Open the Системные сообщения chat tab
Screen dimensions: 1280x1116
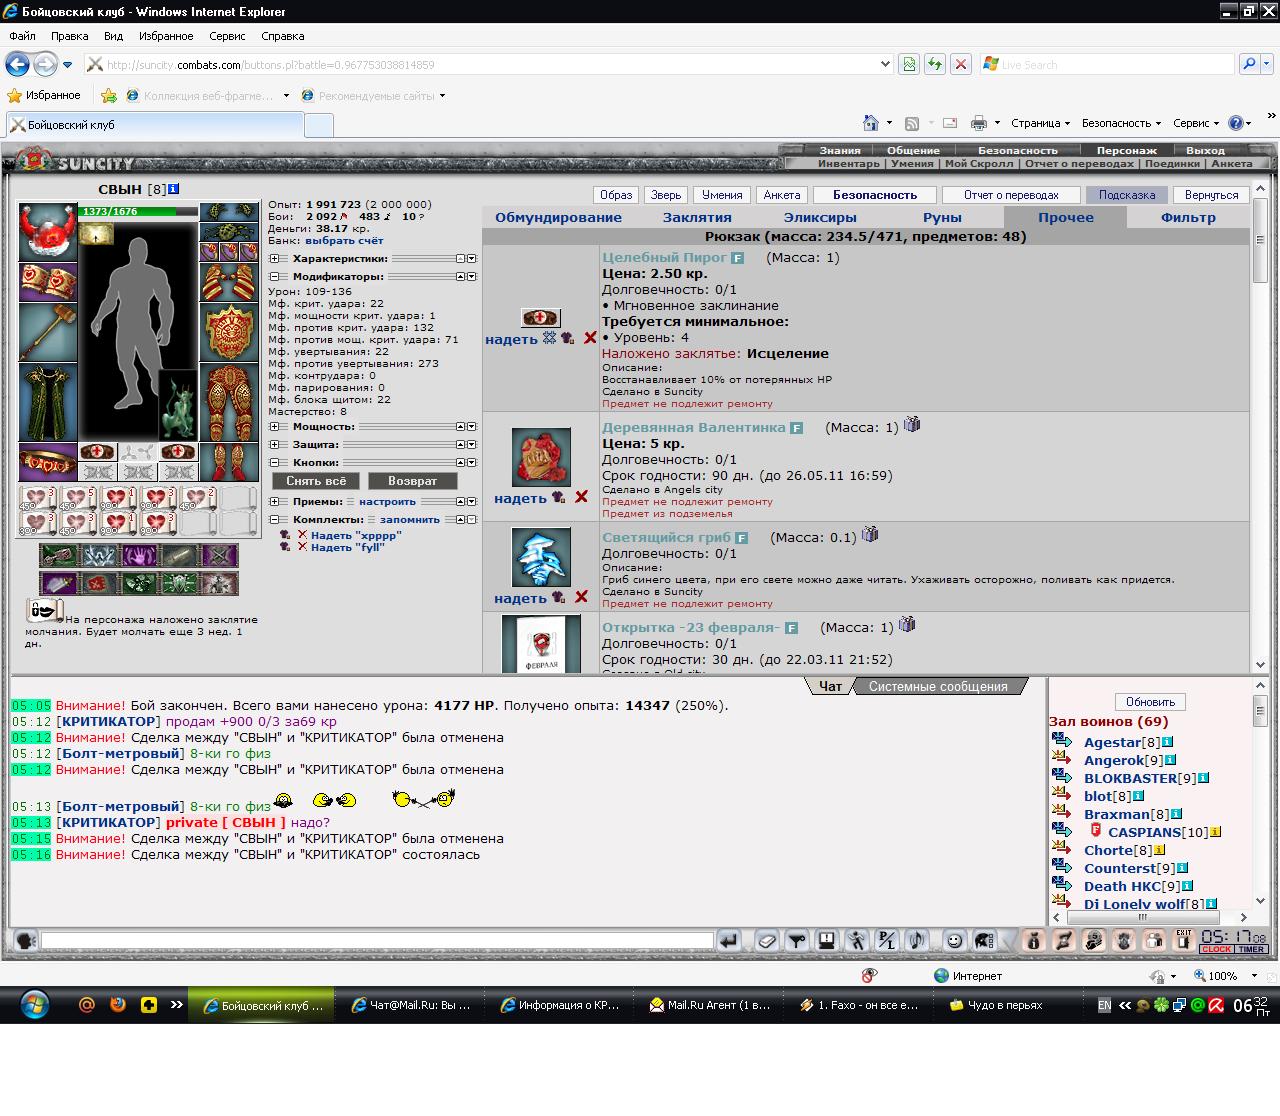pos(938,686)
